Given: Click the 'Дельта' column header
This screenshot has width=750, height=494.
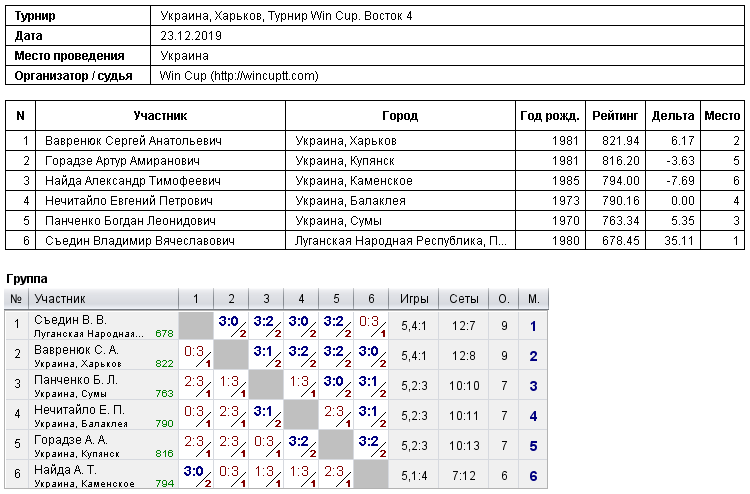Looking at the screenshot, I should (x=673, y=116).
